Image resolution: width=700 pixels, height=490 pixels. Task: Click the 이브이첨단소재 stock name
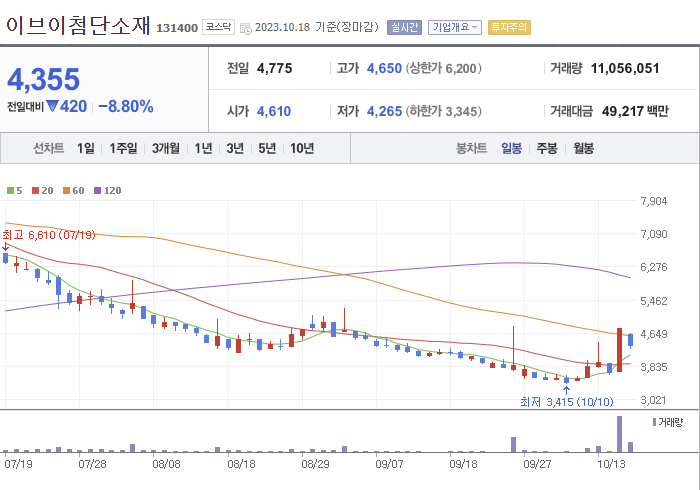click(x=78, y=25)
